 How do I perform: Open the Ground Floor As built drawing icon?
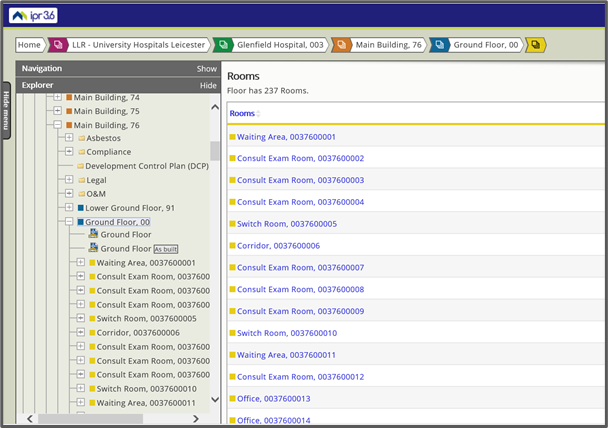[x=94, y=248]
